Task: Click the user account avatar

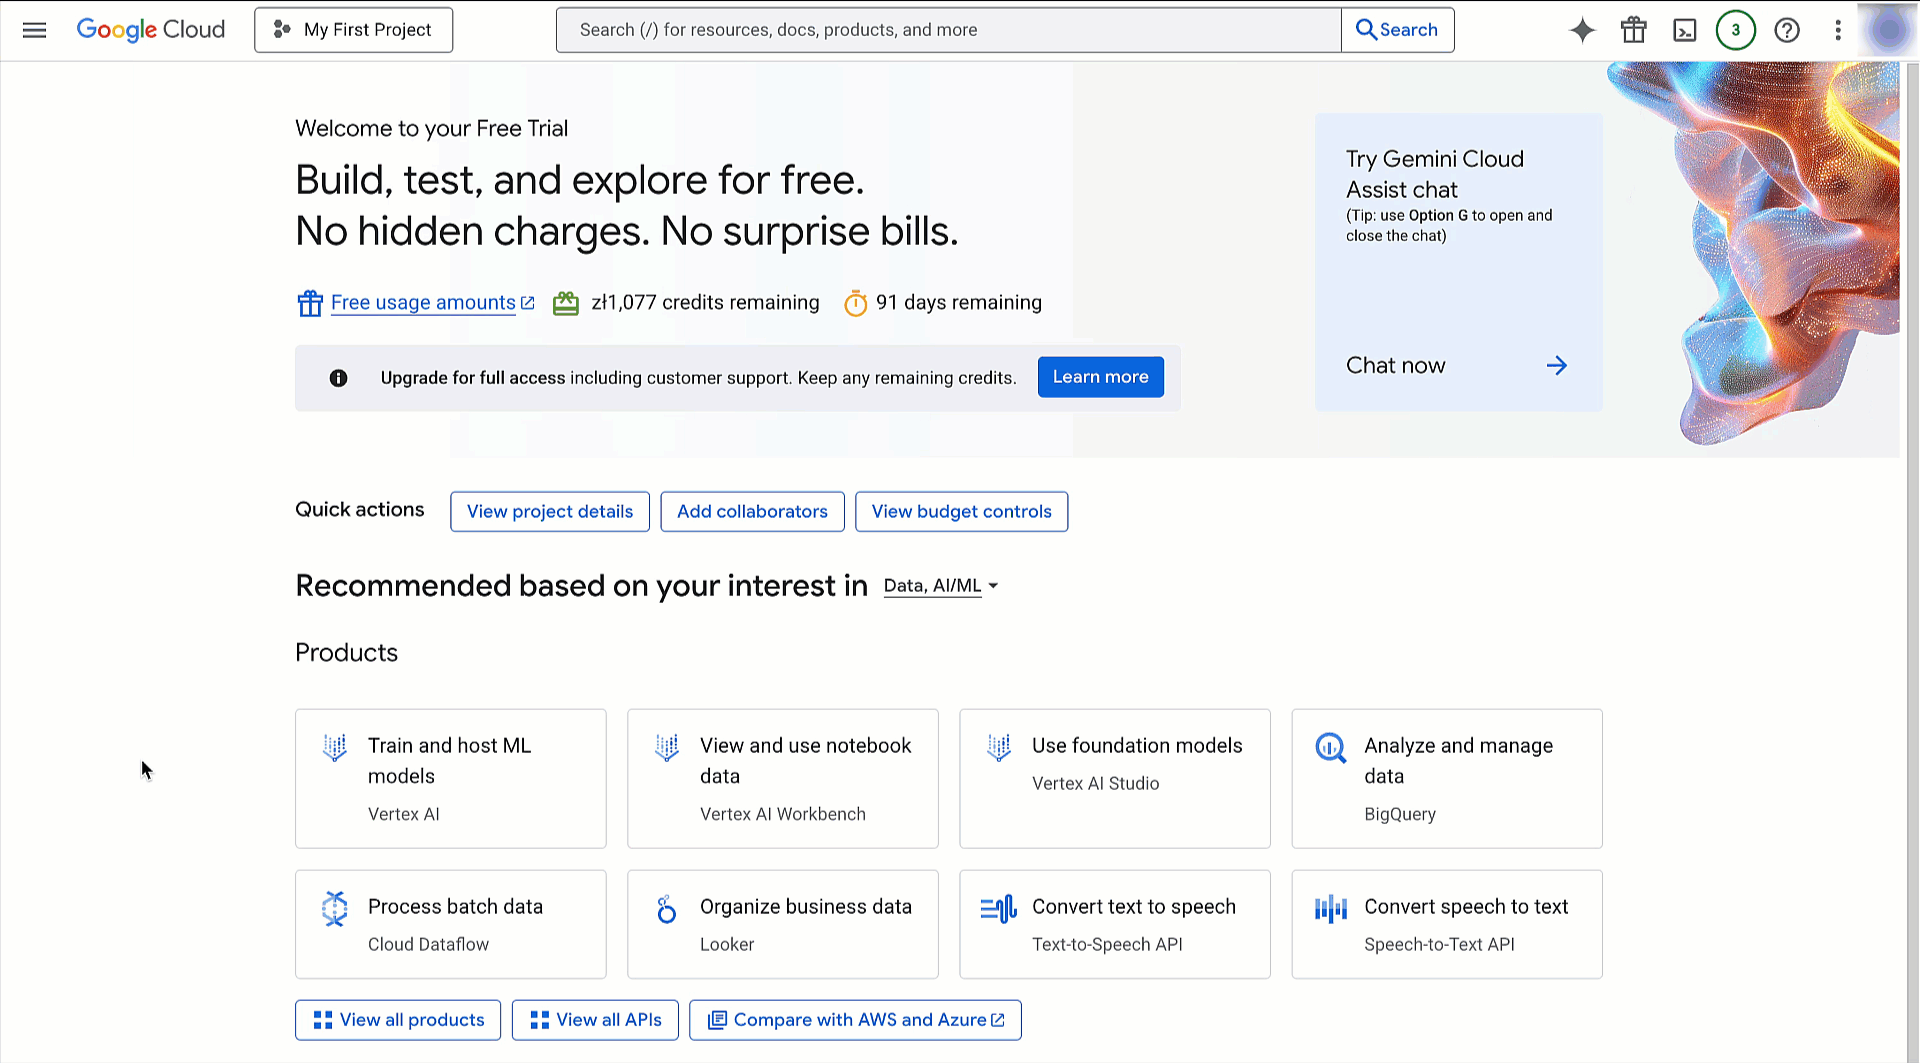Action: pos(1888,30)
